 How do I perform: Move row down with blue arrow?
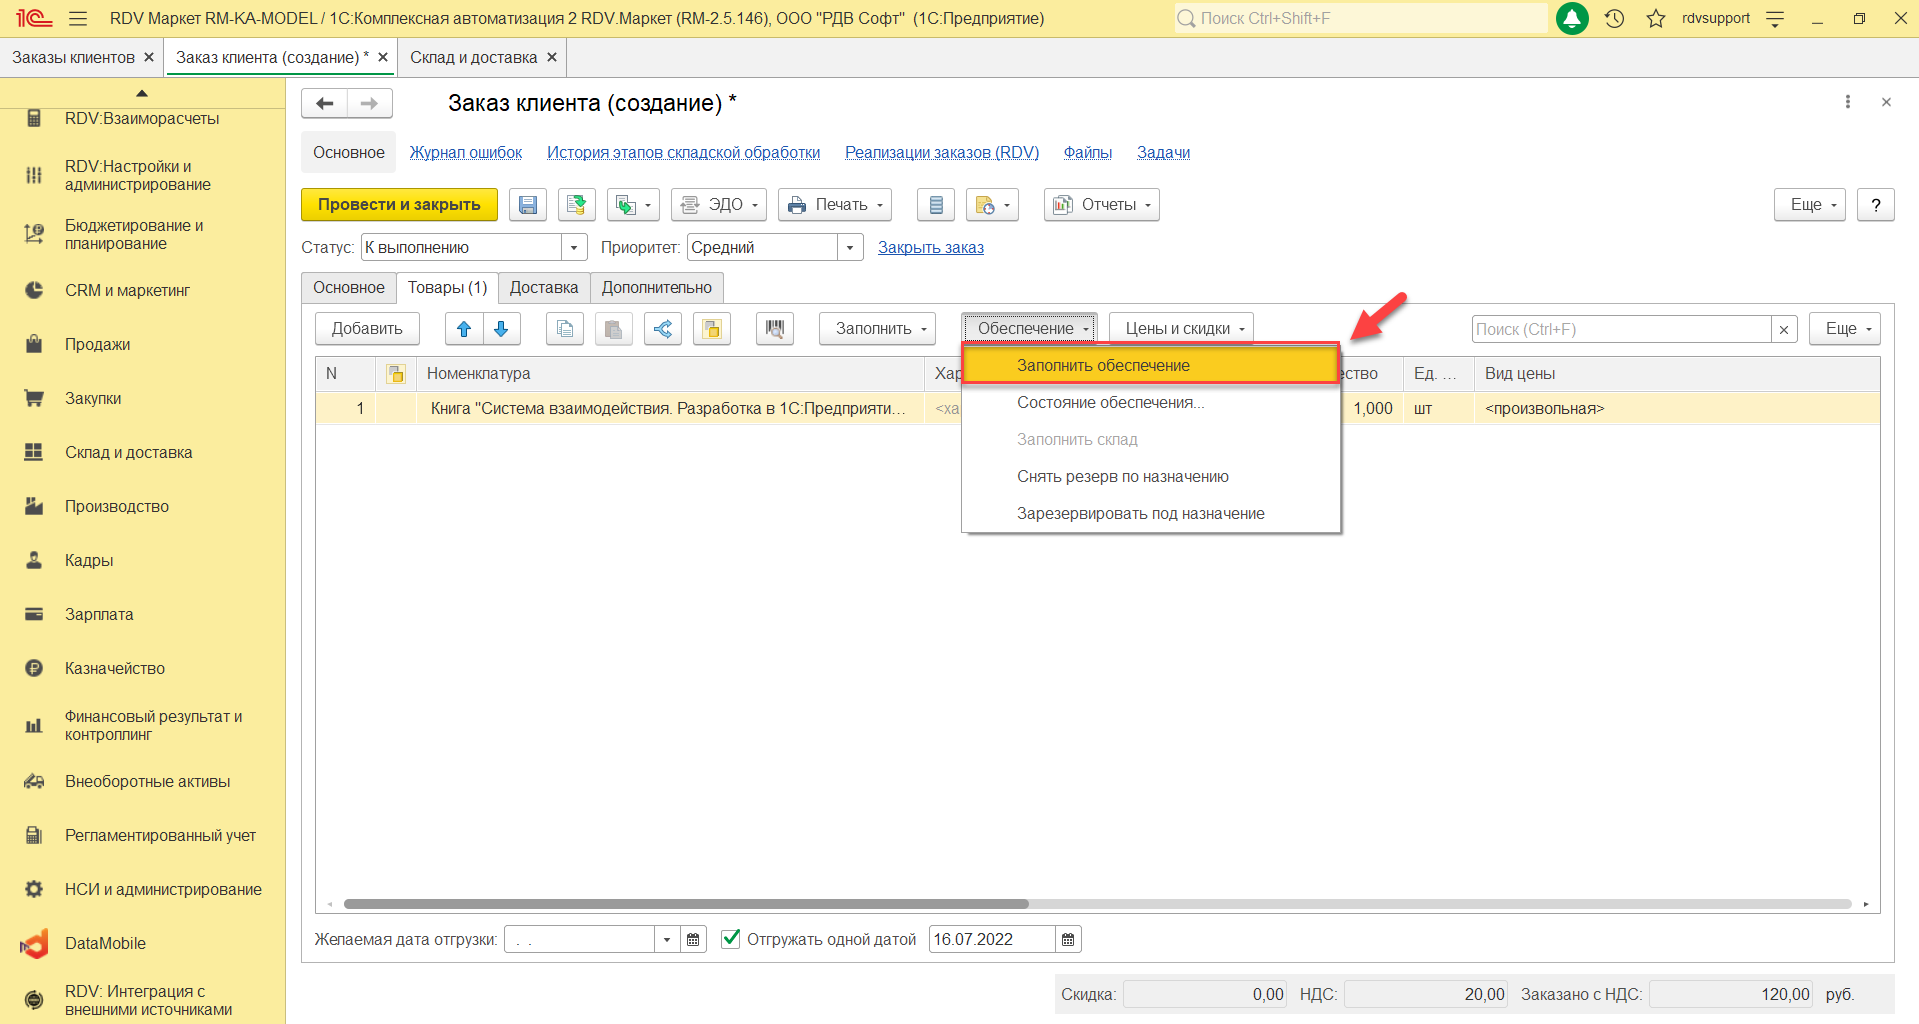click(502, 329)
